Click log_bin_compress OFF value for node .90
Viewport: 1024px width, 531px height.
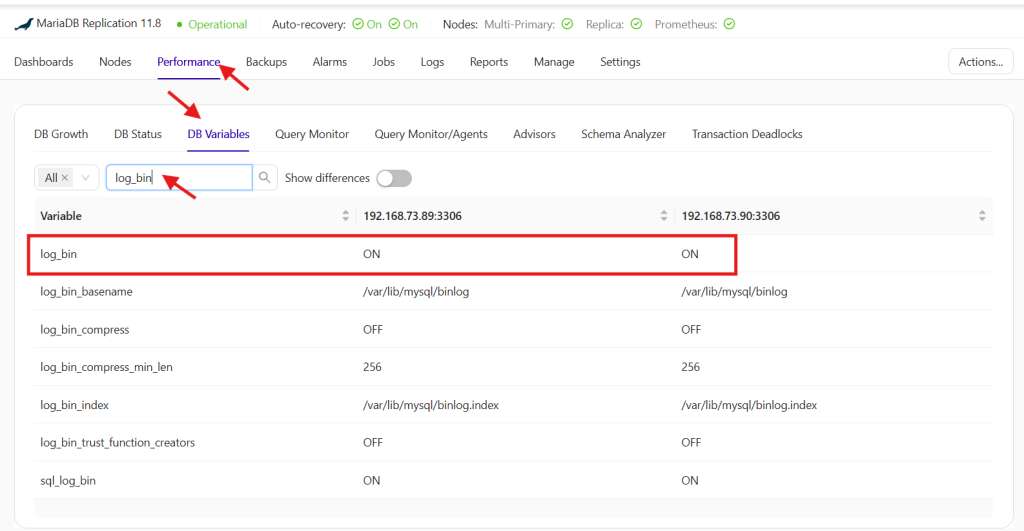(x=691, y=330)
